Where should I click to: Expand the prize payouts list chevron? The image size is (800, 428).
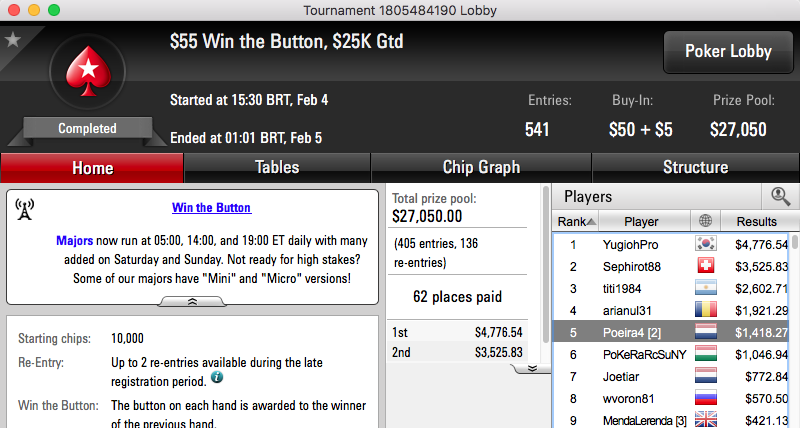(x=532, y=368)
